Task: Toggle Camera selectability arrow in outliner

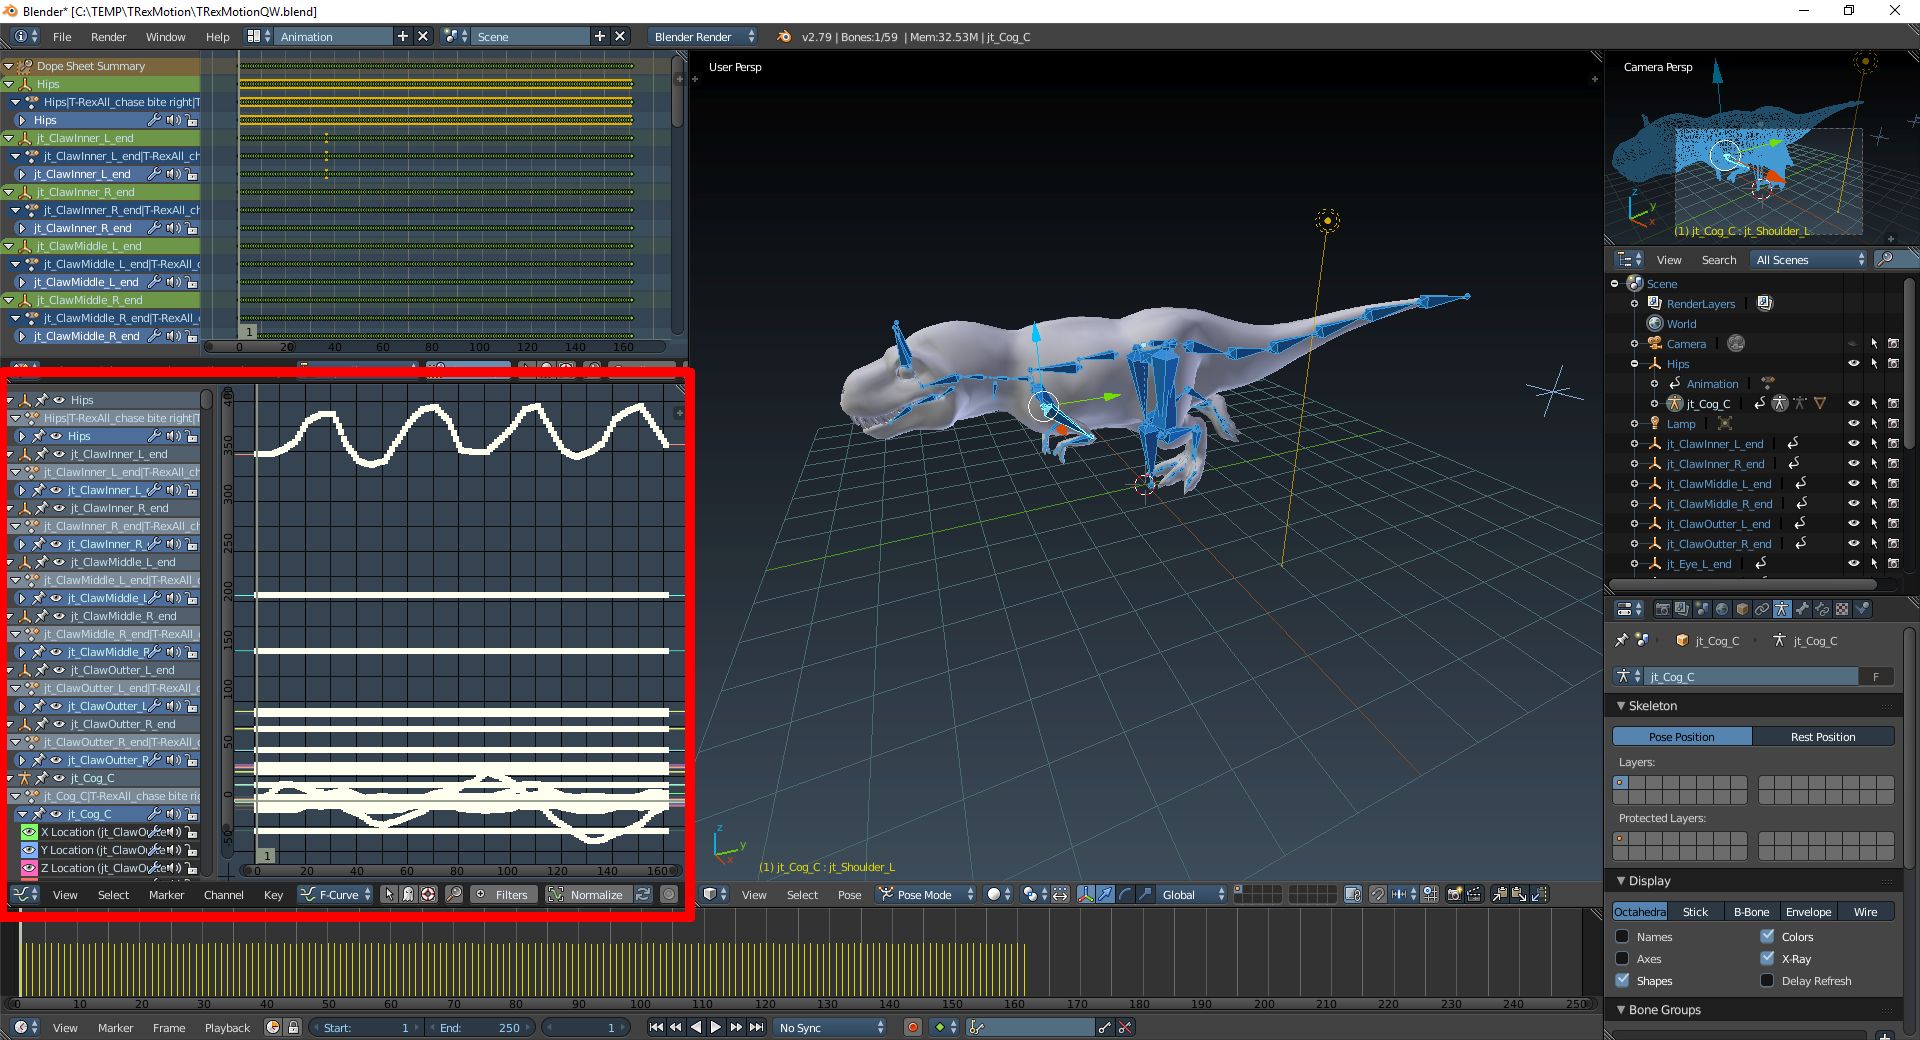Action: click(x=1874, y=344)
